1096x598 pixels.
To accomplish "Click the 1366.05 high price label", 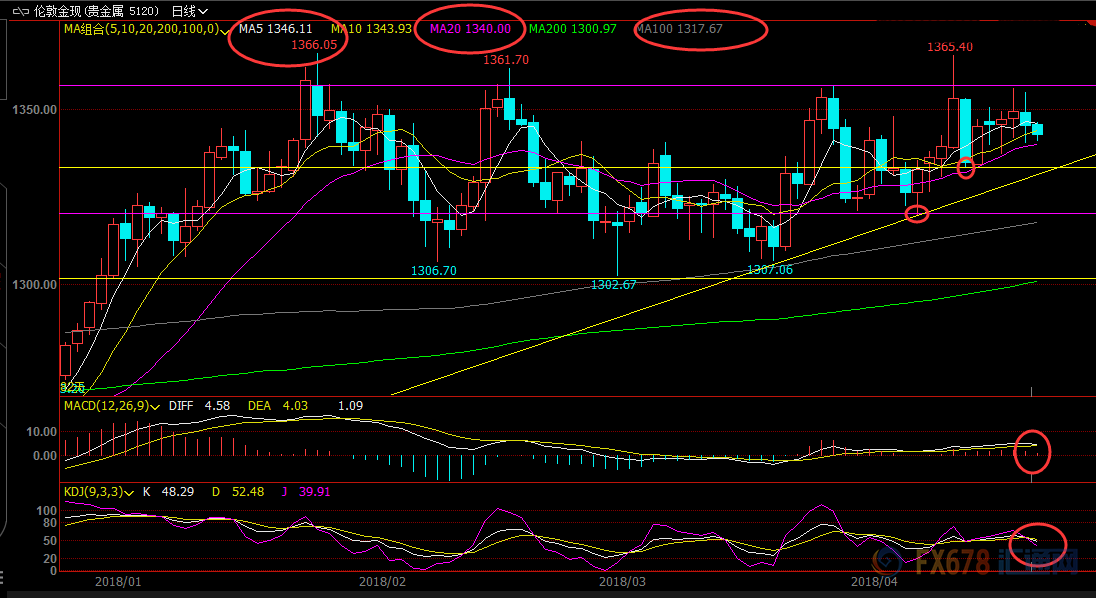I will 314,45.
